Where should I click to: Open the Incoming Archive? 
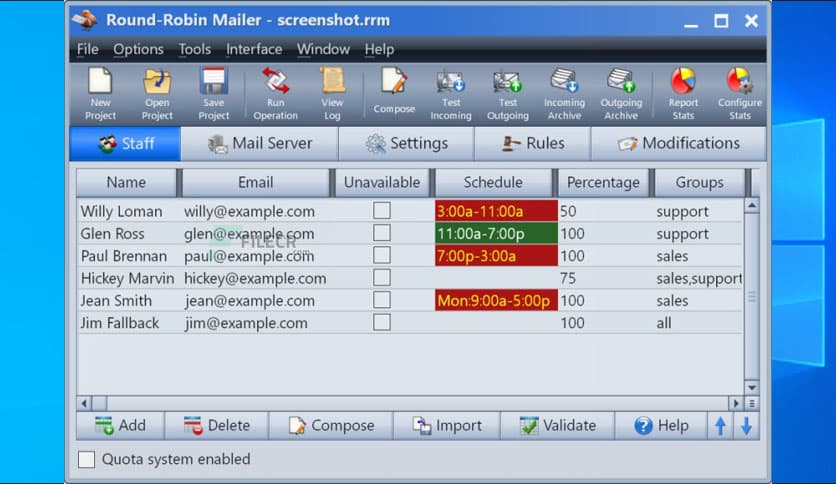[x=564, y=94]
